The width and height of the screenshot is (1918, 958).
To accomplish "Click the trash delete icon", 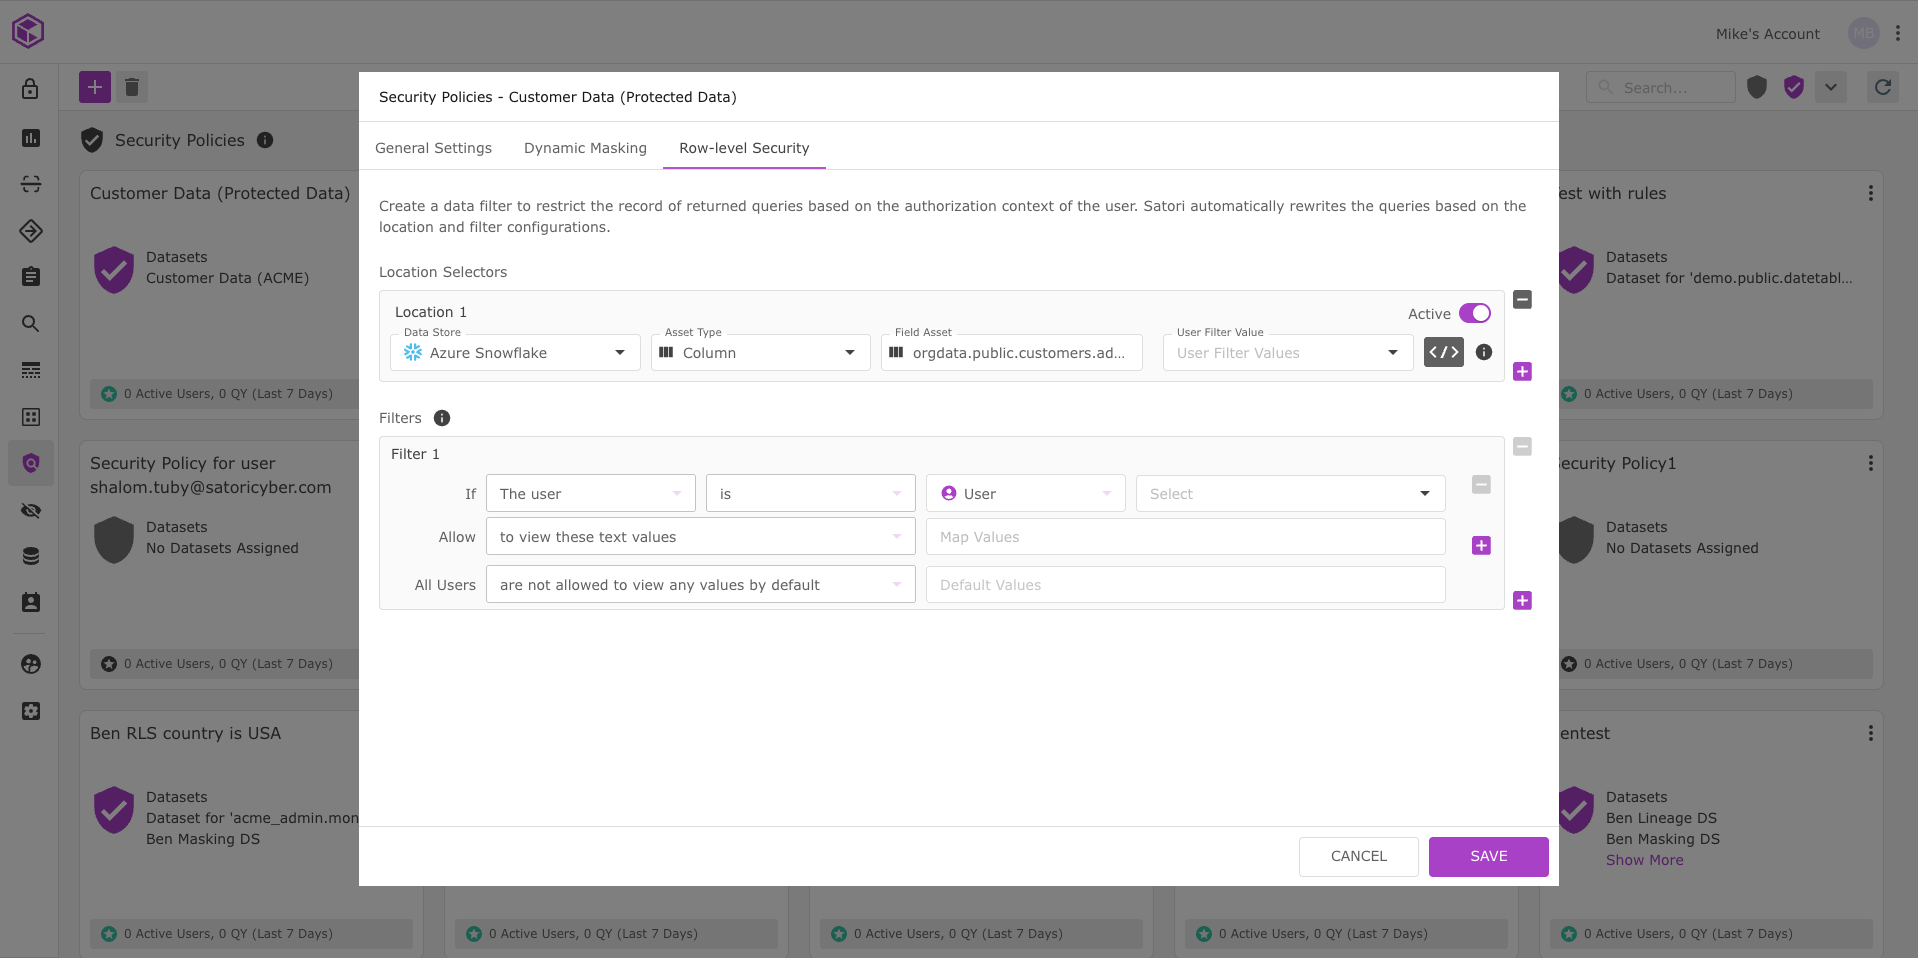I will tap(132, 87).
